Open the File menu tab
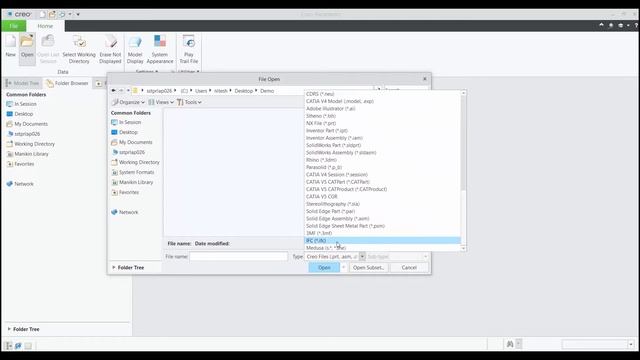Screen dimensions: 640x360 click(x=13, y=26)
